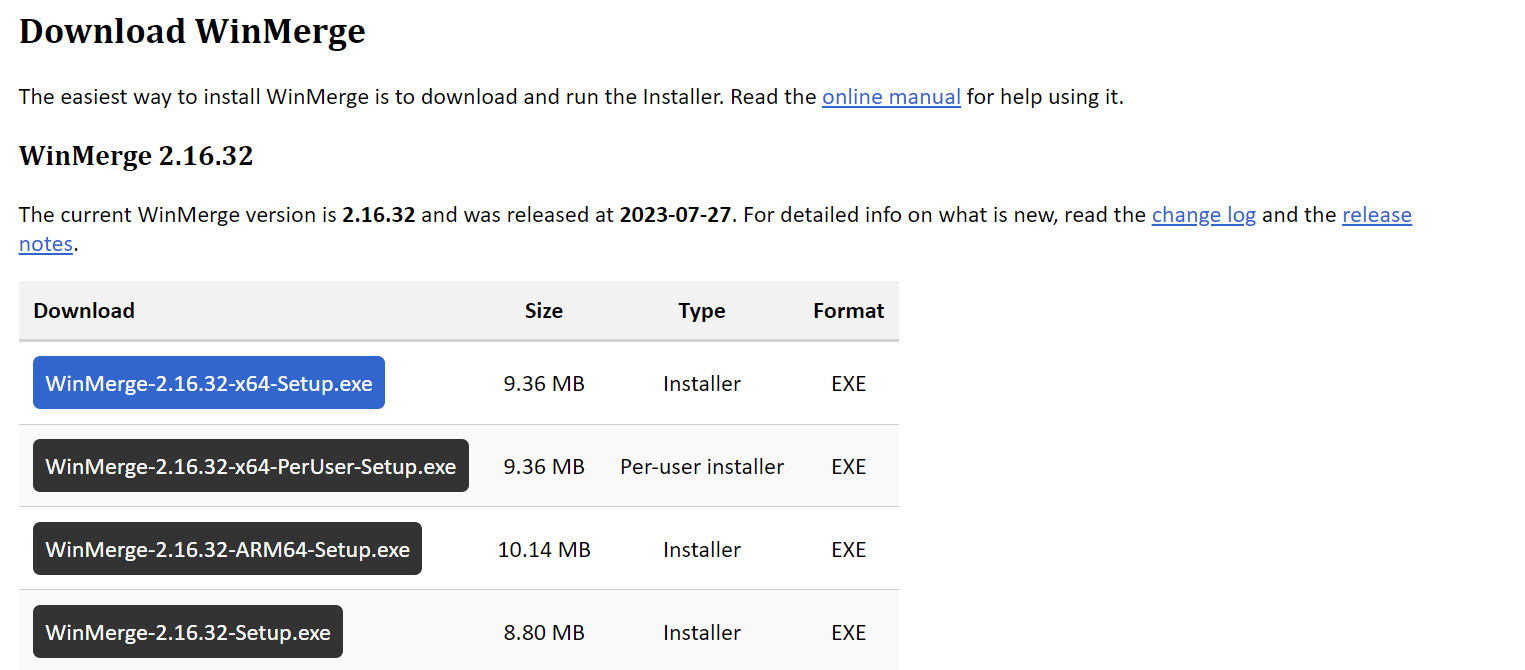Image resolution: width=1525 pixels, height=670 pixels.
Task: Download WinMerge-2.16.32-Setup.exe
Action: 188,632
